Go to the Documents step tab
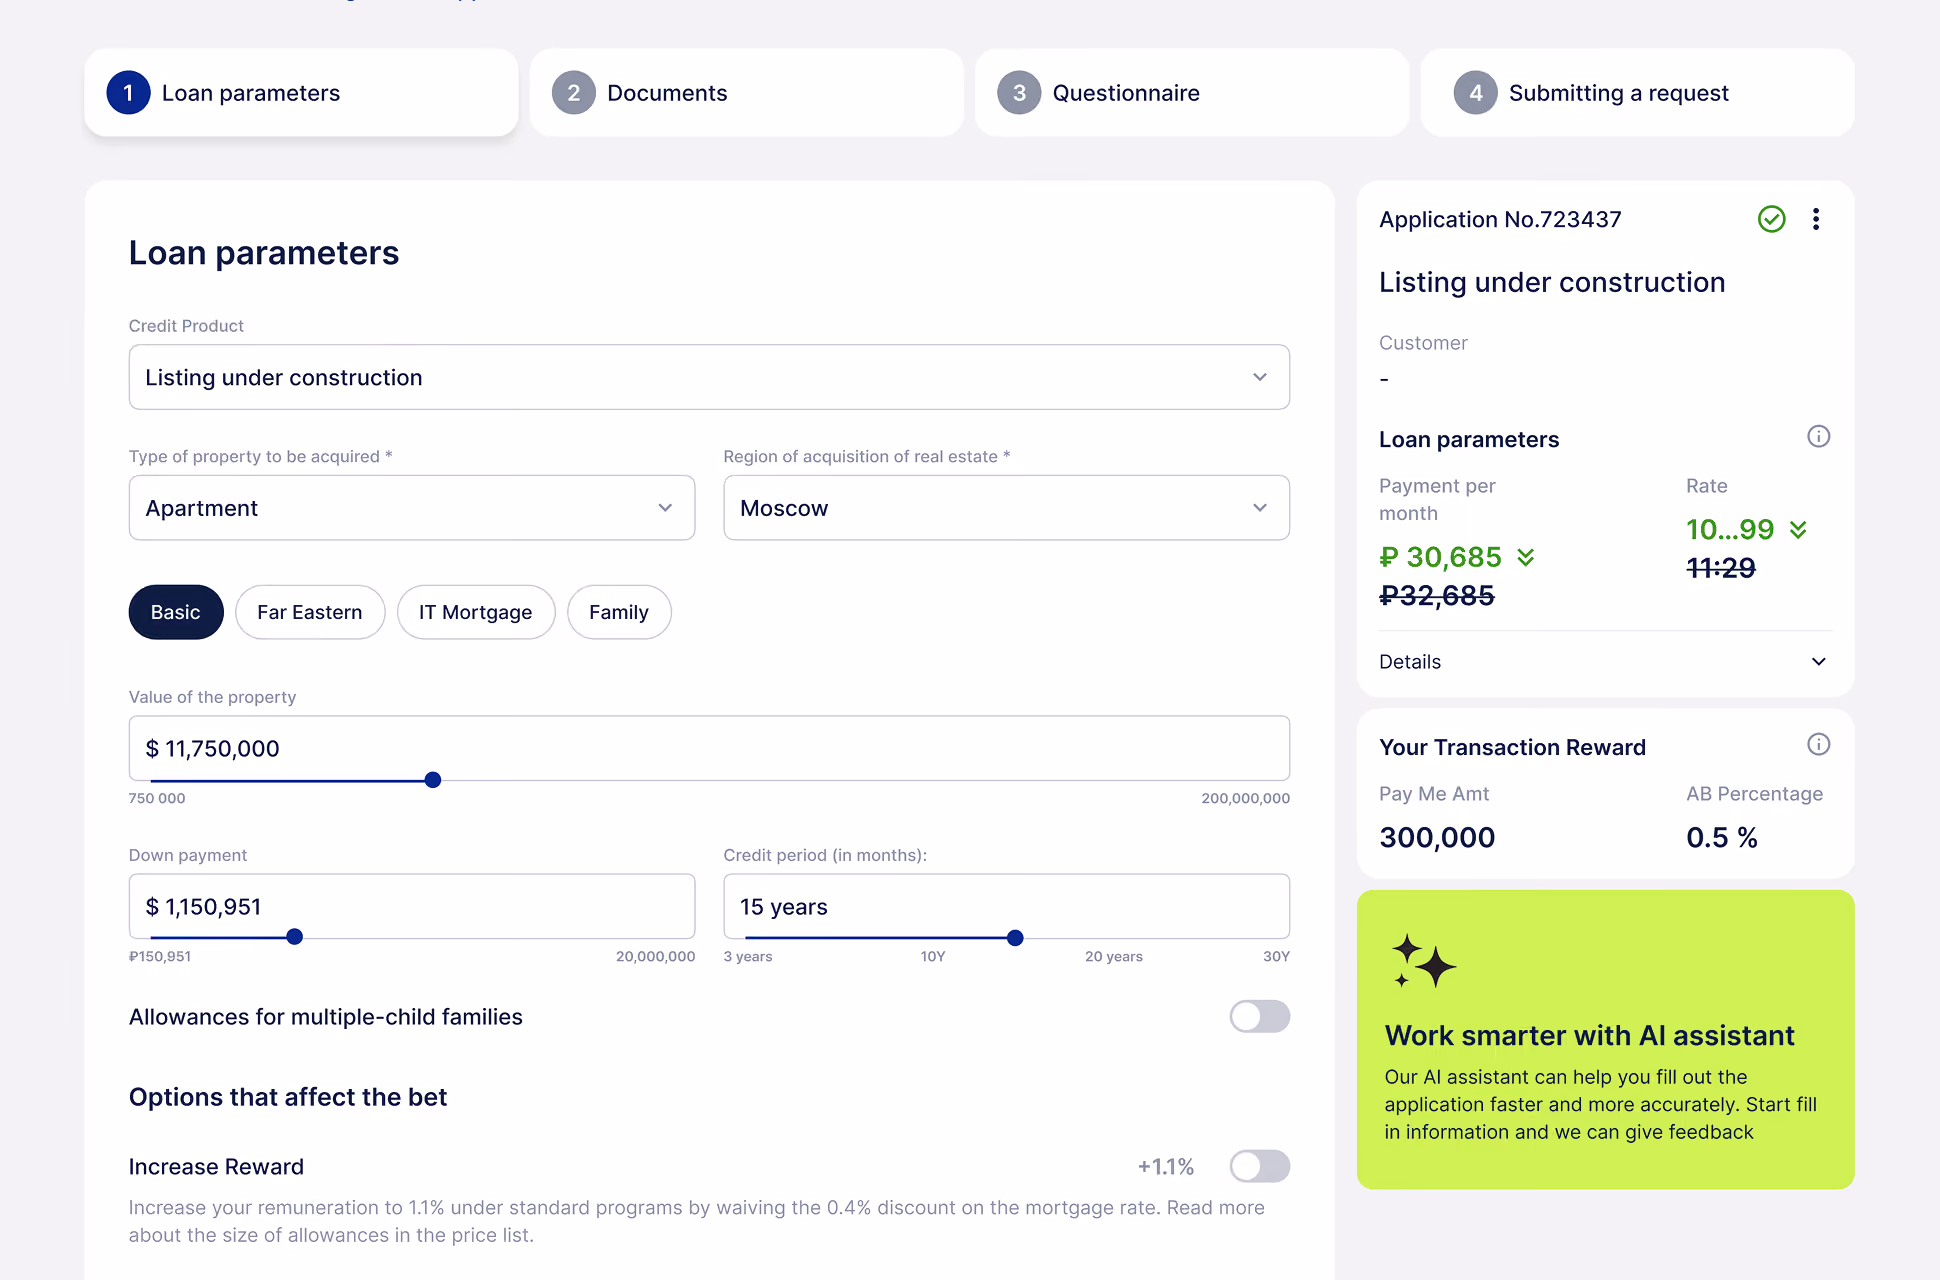 tap(746, 93)
